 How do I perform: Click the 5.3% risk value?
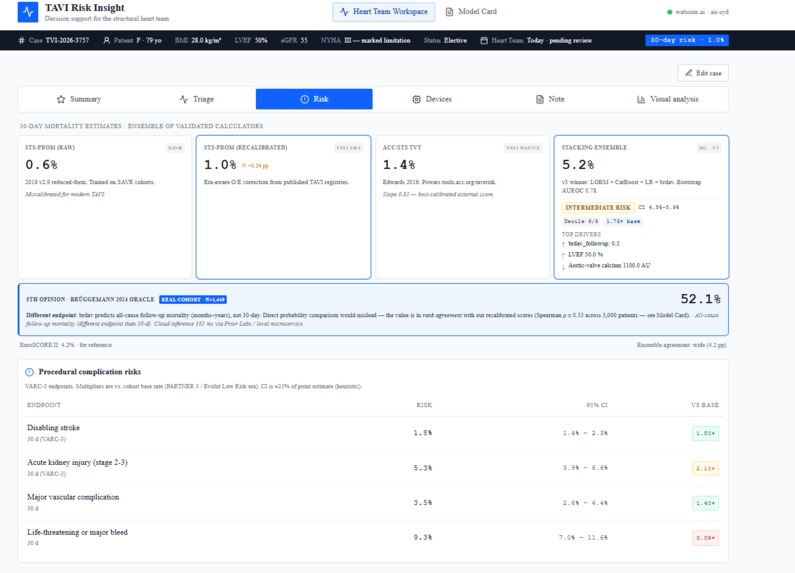423,468
